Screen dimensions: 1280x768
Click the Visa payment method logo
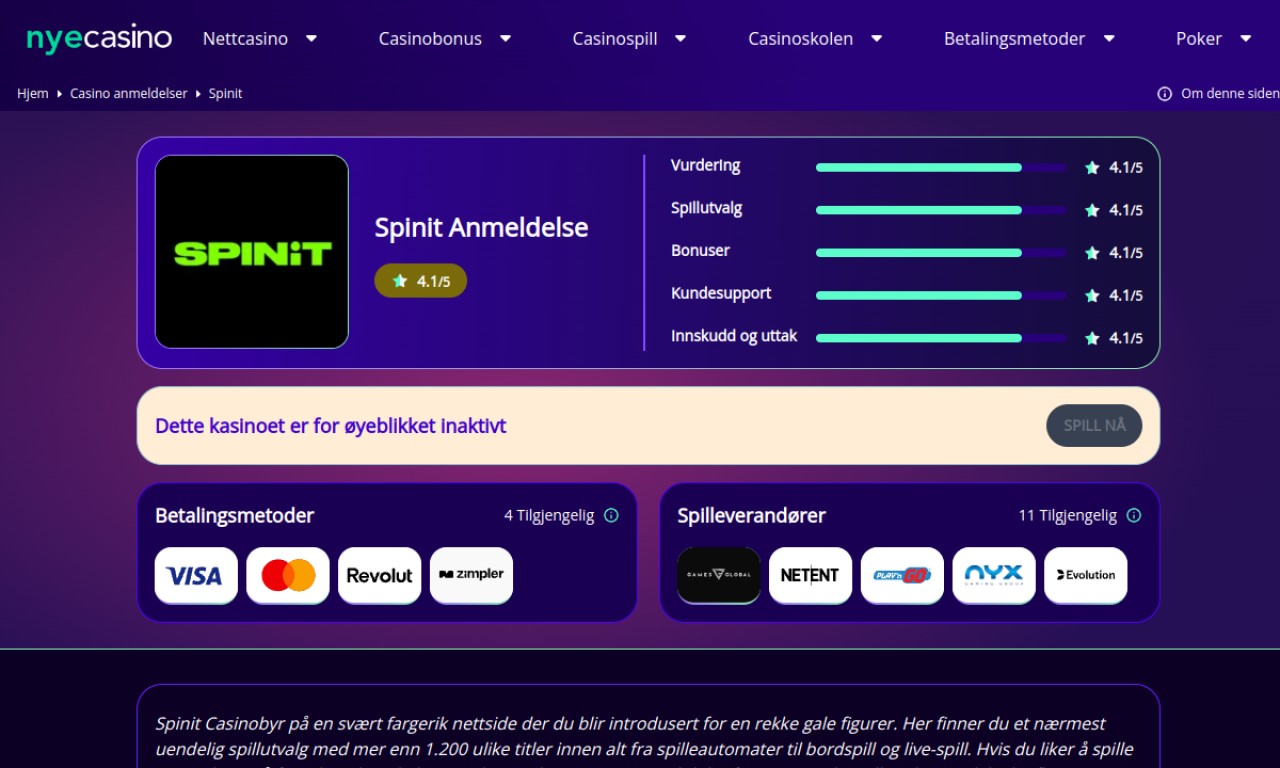pos(196,575)
